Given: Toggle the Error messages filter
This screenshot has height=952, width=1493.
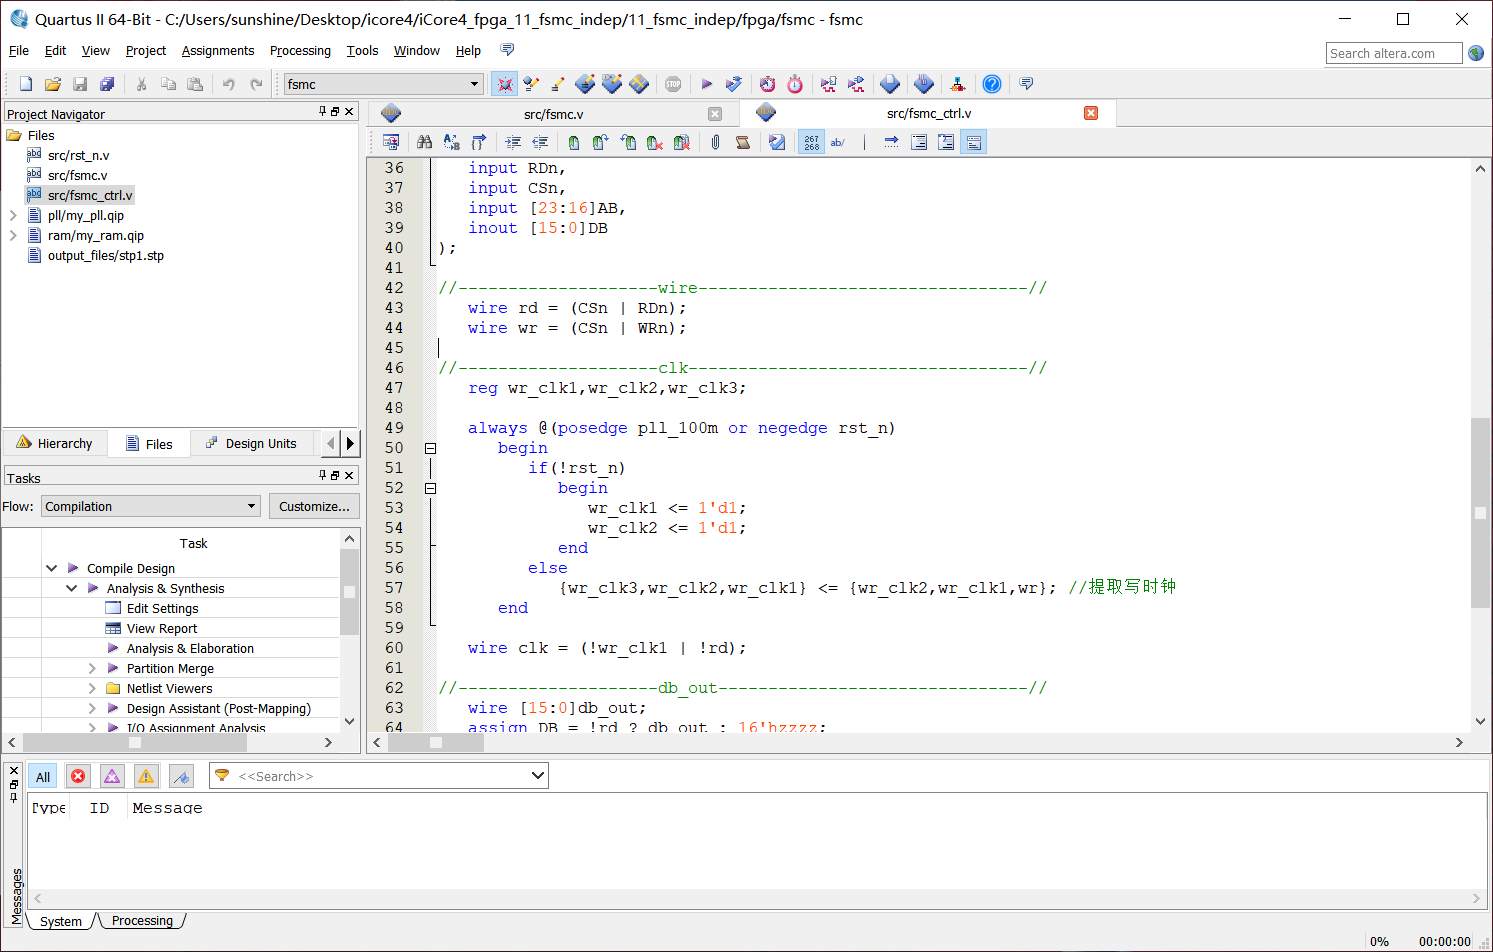Looking at the screenshot, I should click(78, 776).
